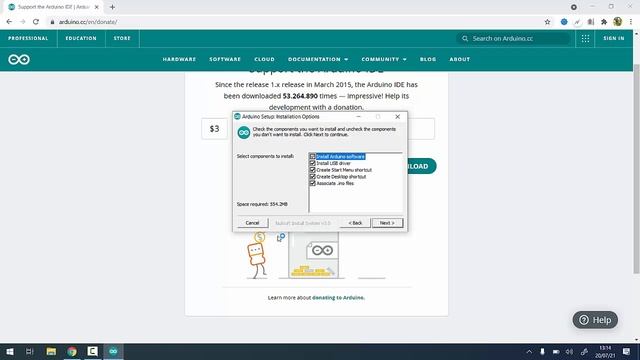This screenshot has height=360, width=640.
Task: Open the Camtasia icon on the taskbar
Action: tap(93, 351)
